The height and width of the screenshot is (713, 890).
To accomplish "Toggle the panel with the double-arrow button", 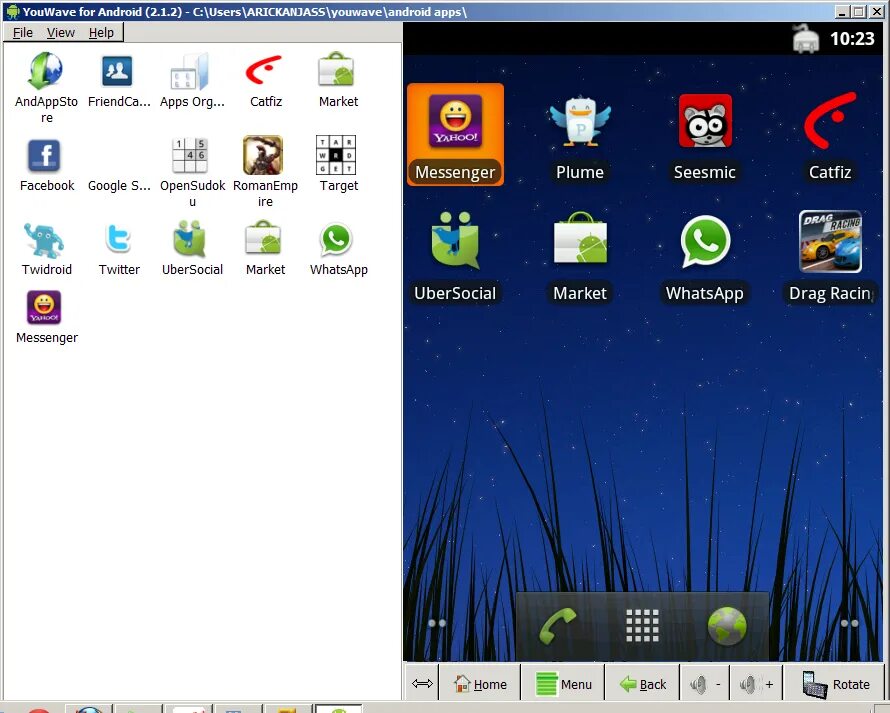I will pyautogui.click(x=422, y=684).
